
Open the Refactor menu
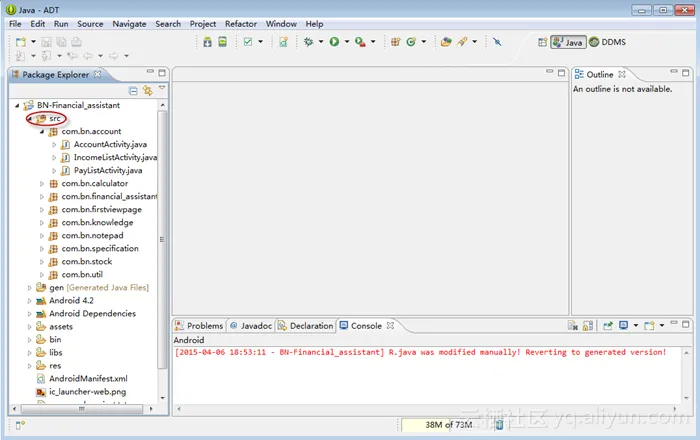241,23
